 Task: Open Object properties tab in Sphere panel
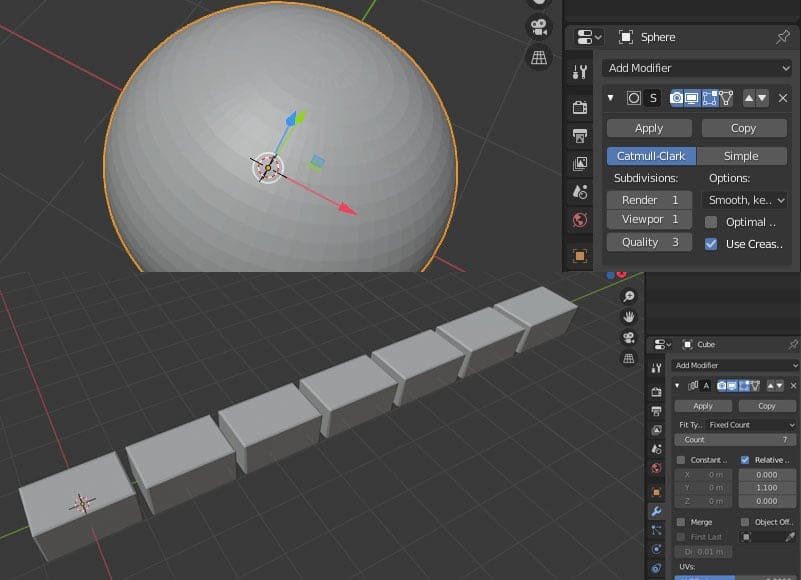point(579,256)
